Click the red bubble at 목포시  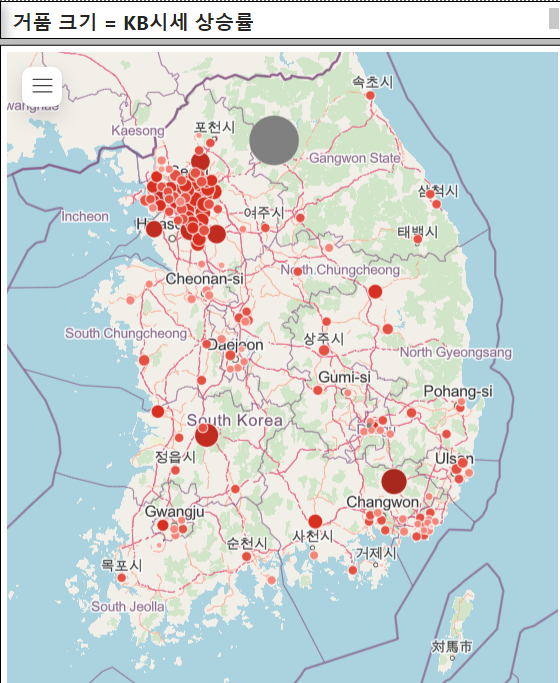point(121,578)
